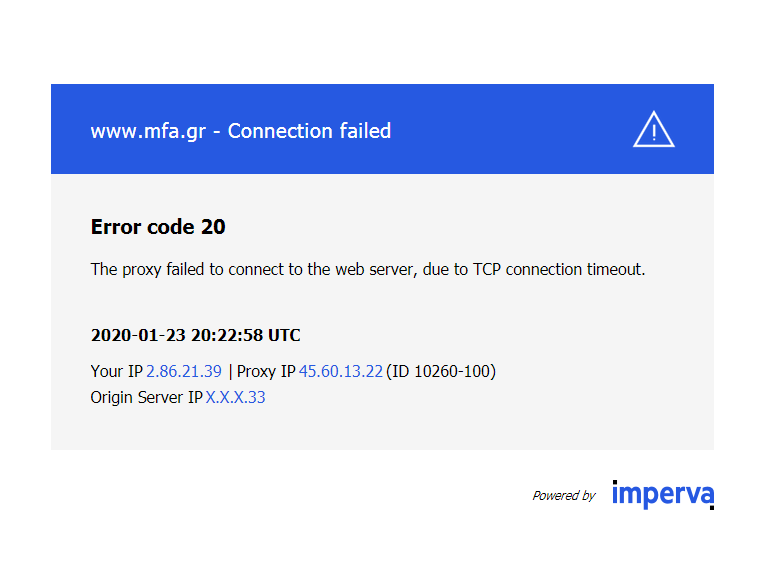Click the 'UTC' timezone text
This screenshot has width=778, height=563.
click(x=283, y=335)
